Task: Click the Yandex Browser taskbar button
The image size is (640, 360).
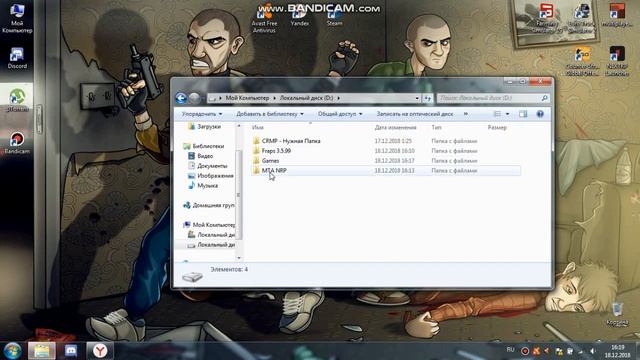Action: (100, 351)
